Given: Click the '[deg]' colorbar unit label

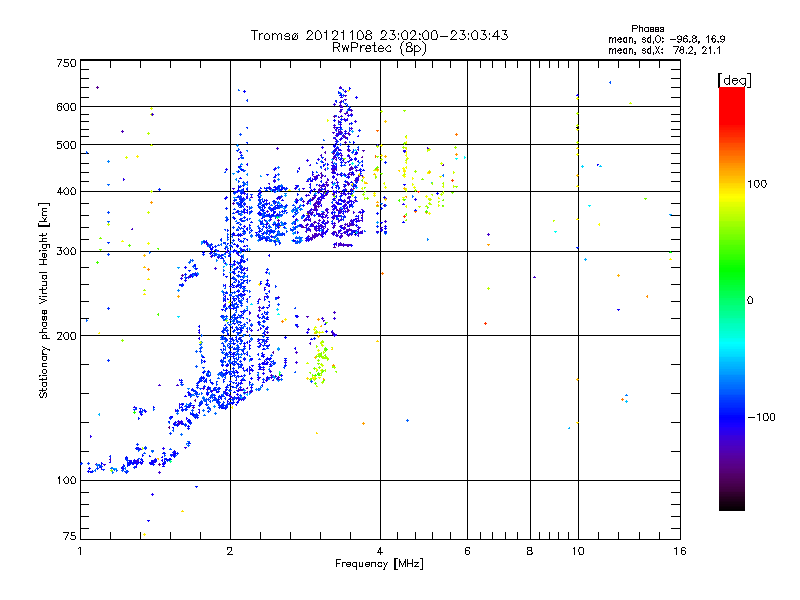Looking at the screenshot, I should point(734,81).
